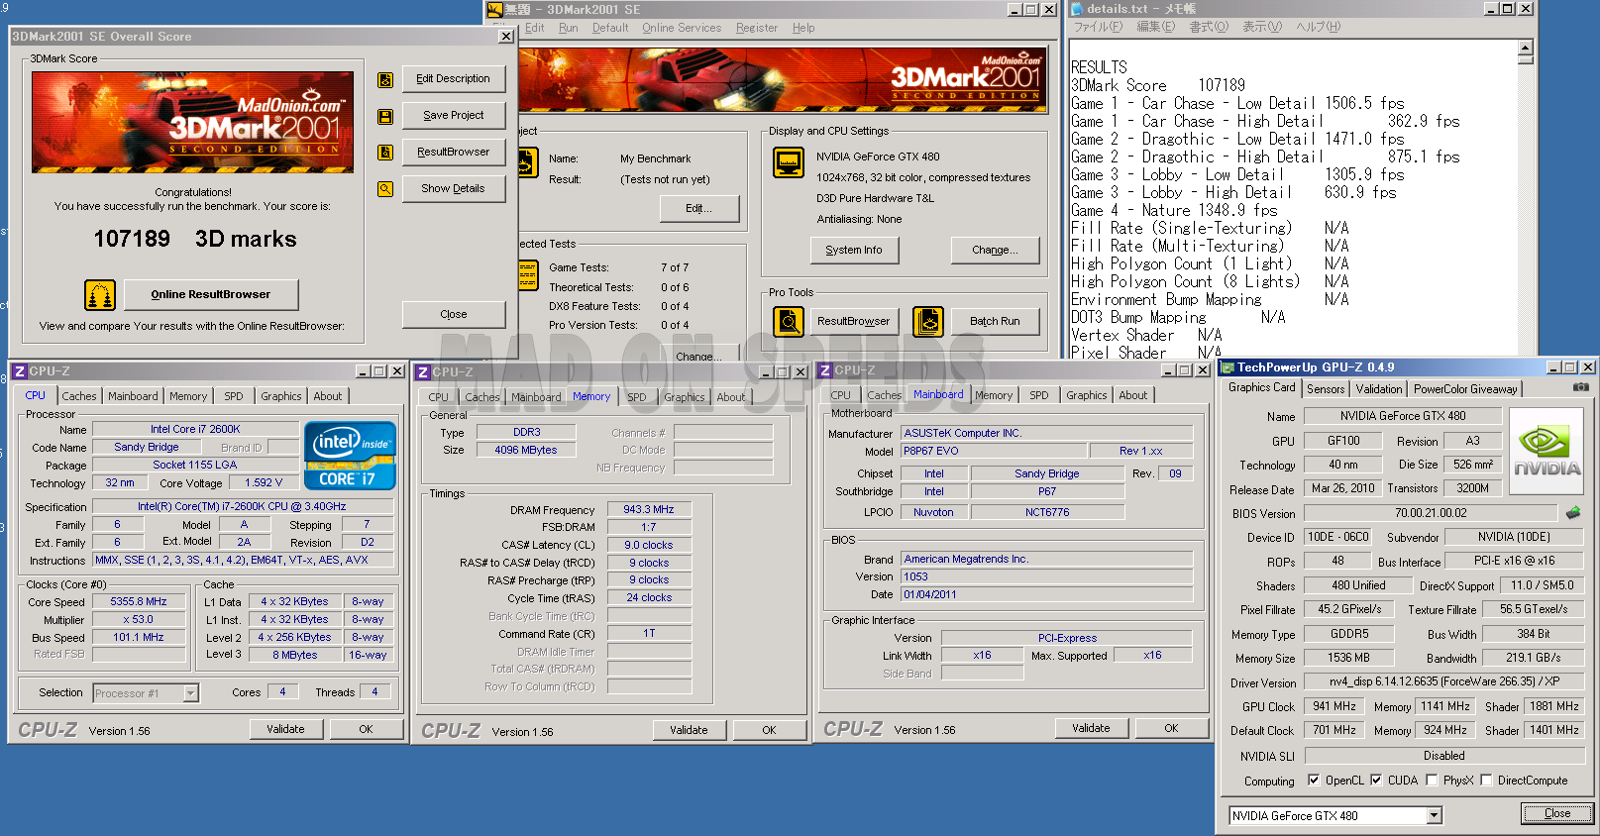This screenshot has height=836, width=1600.
Task: Switch to the Sensors tab in GPU-Z
Action: click(x=1325, y=389)
